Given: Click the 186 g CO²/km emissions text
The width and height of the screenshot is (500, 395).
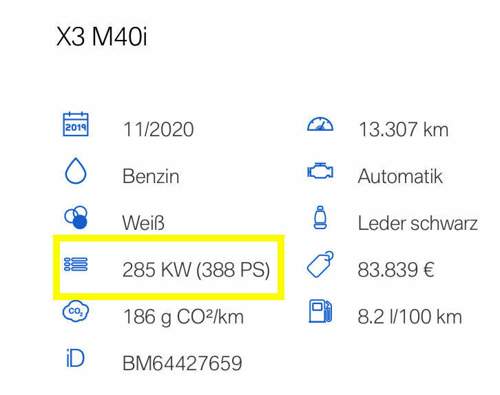Looking at the screenshot, I should tap(183, 317).
